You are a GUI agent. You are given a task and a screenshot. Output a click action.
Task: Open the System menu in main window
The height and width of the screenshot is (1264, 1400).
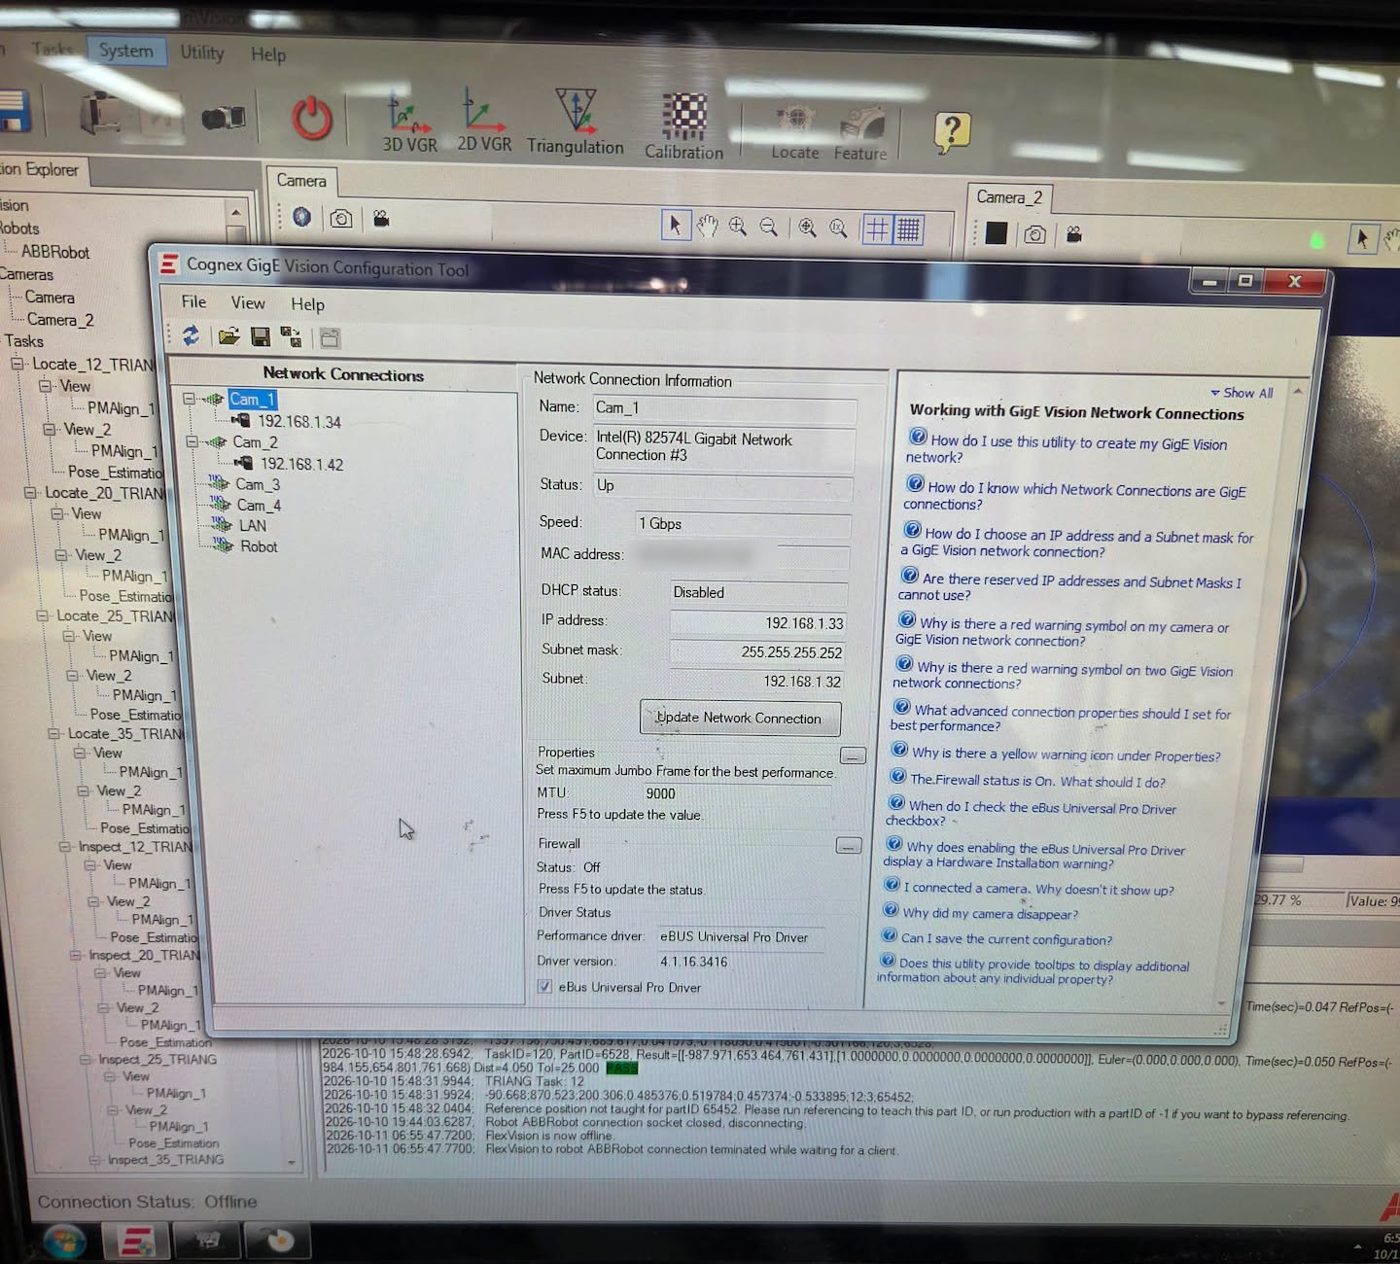(126, 51)
